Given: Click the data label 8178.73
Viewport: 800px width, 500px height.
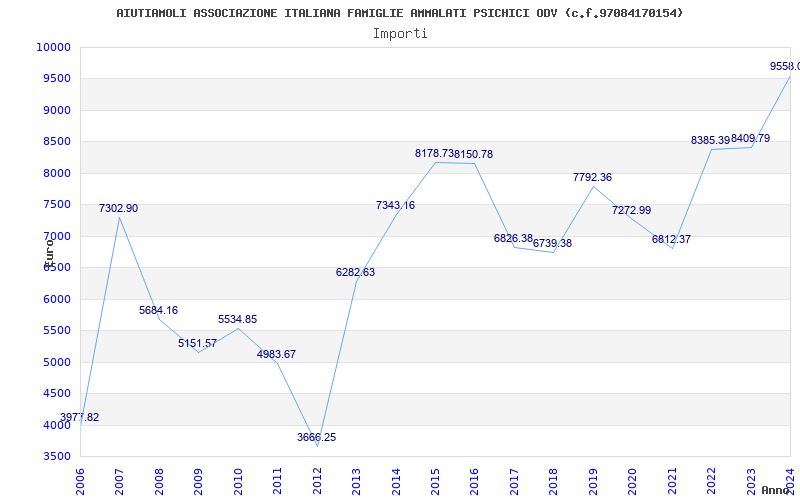Looking at the screenshot, I should [434, 153].
